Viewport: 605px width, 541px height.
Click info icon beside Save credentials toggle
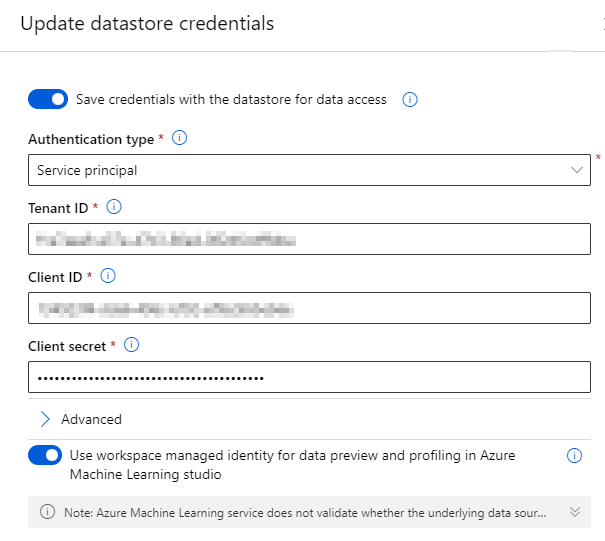pyautogui.click(x=410, y=100)
